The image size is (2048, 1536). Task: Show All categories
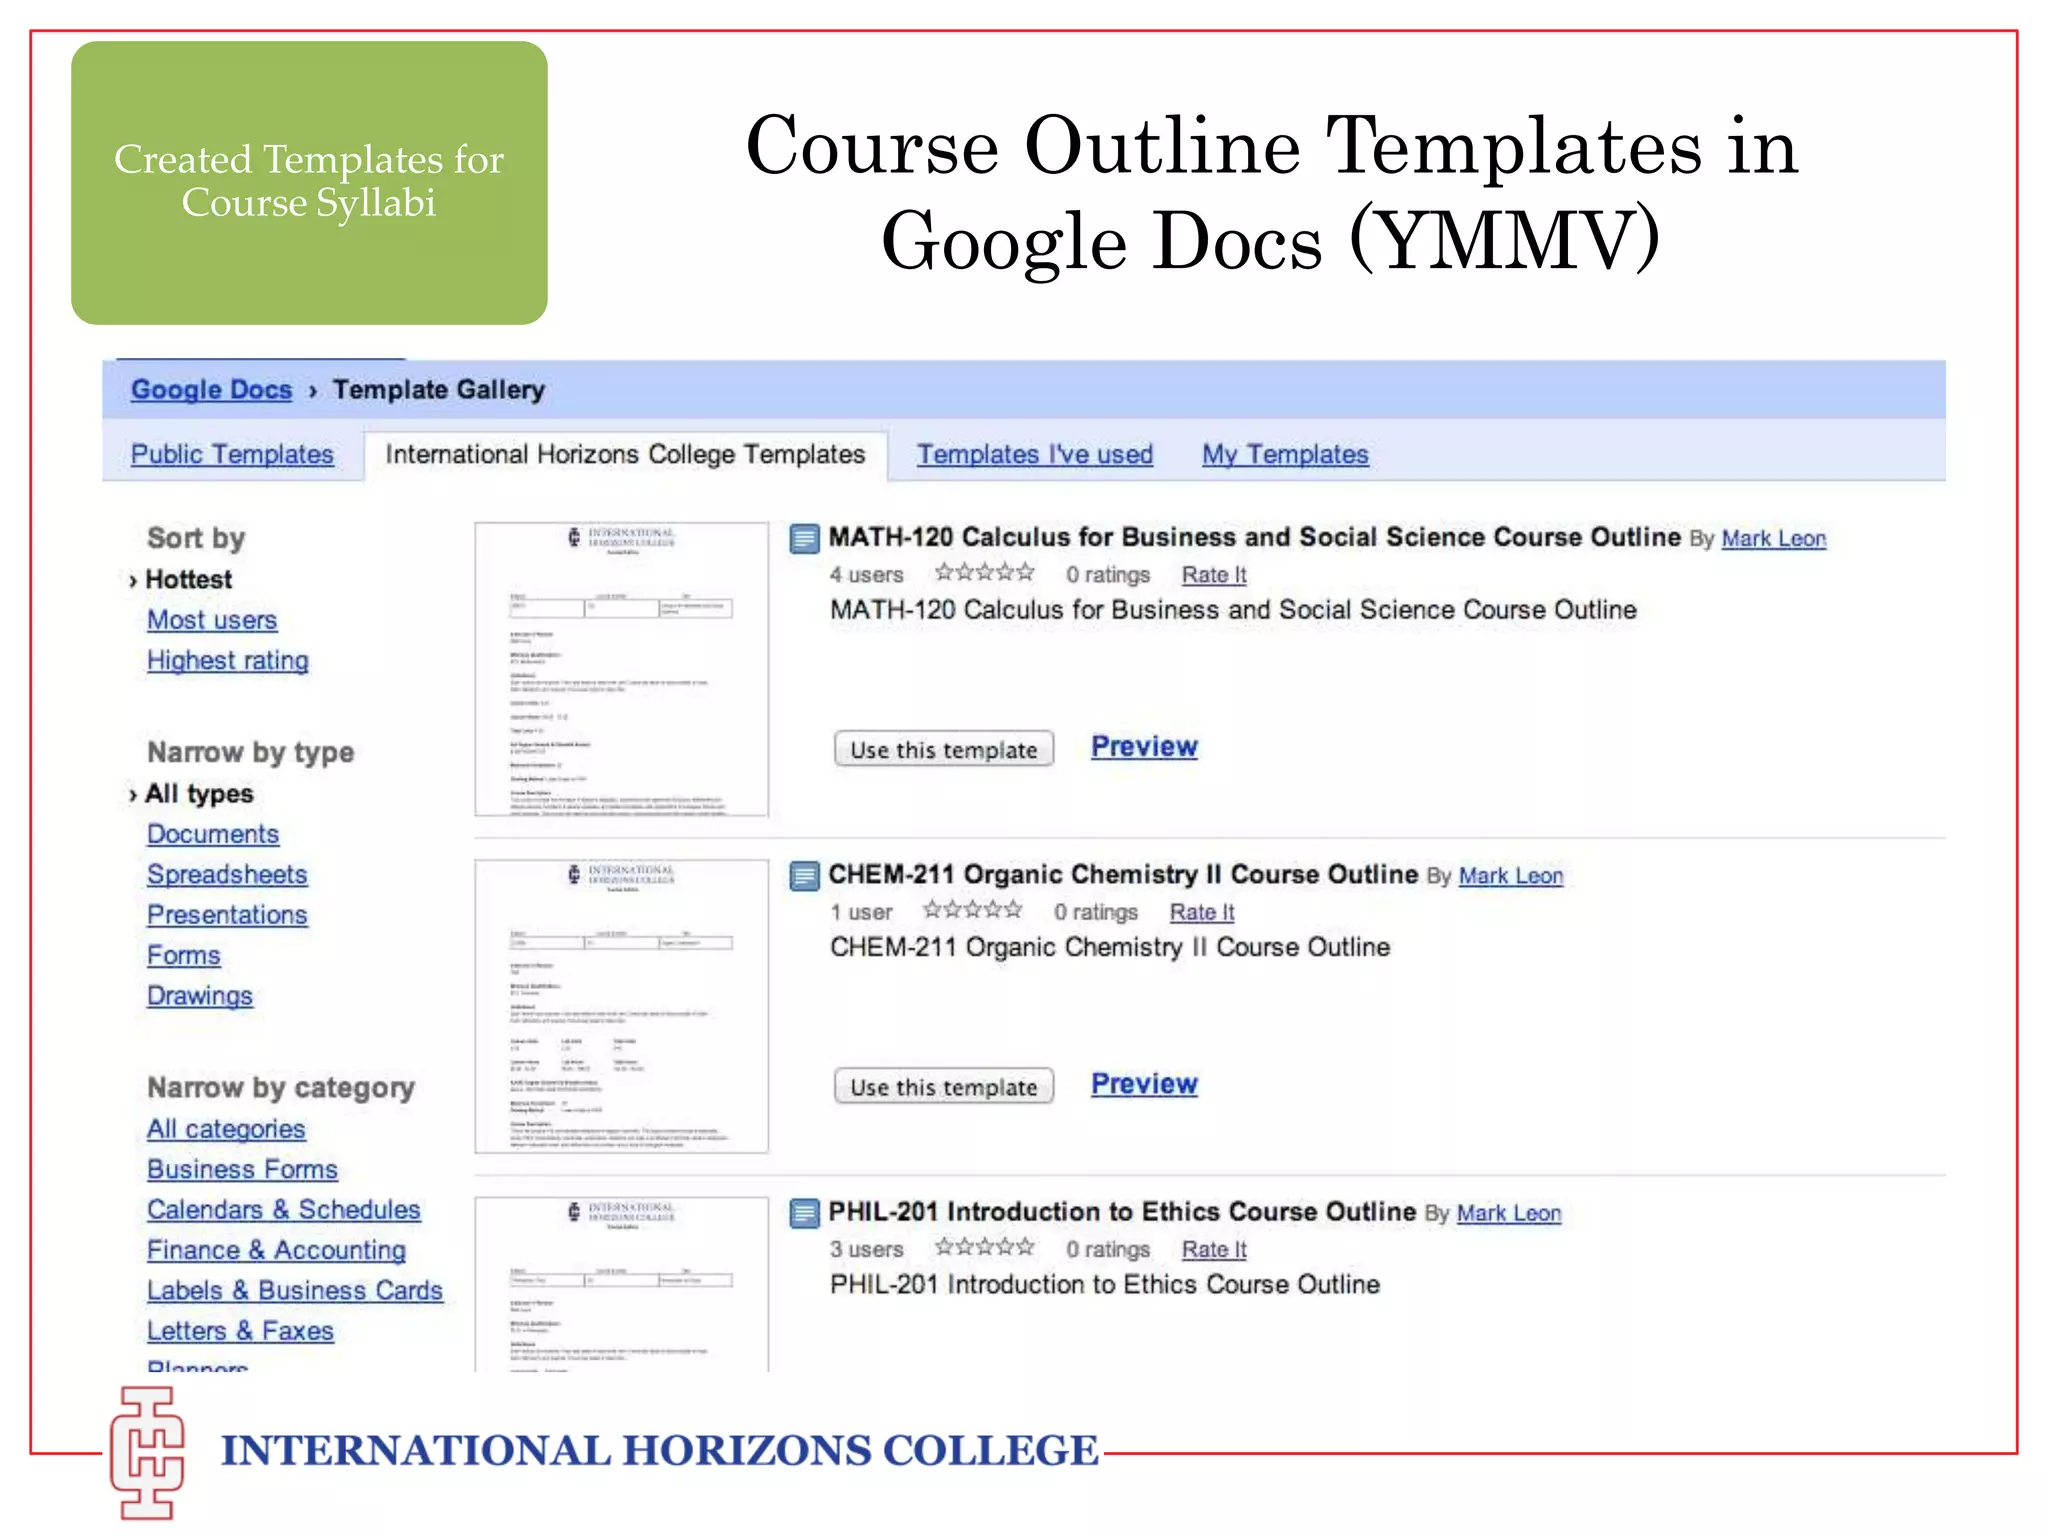coord(226,1129)
